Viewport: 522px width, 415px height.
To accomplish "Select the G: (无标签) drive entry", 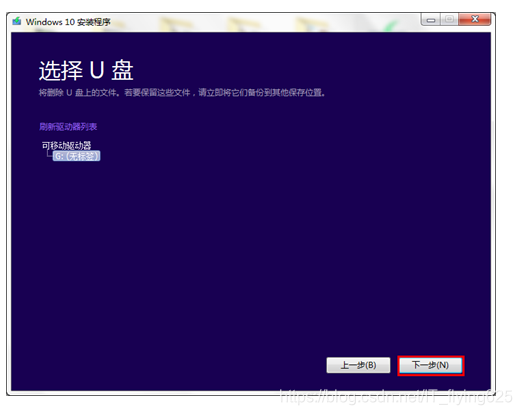I will (x=76, y=156).
